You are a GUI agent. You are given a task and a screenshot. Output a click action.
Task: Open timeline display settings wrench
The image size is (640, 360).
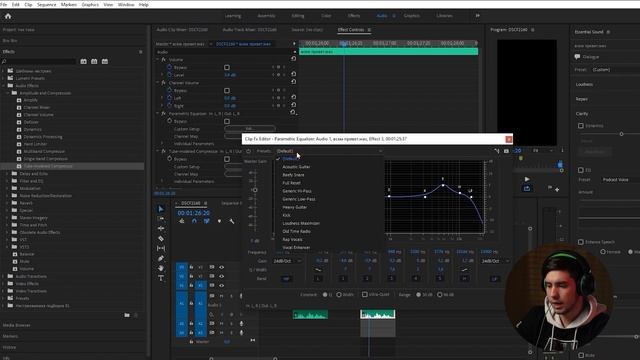click(232, 221)
